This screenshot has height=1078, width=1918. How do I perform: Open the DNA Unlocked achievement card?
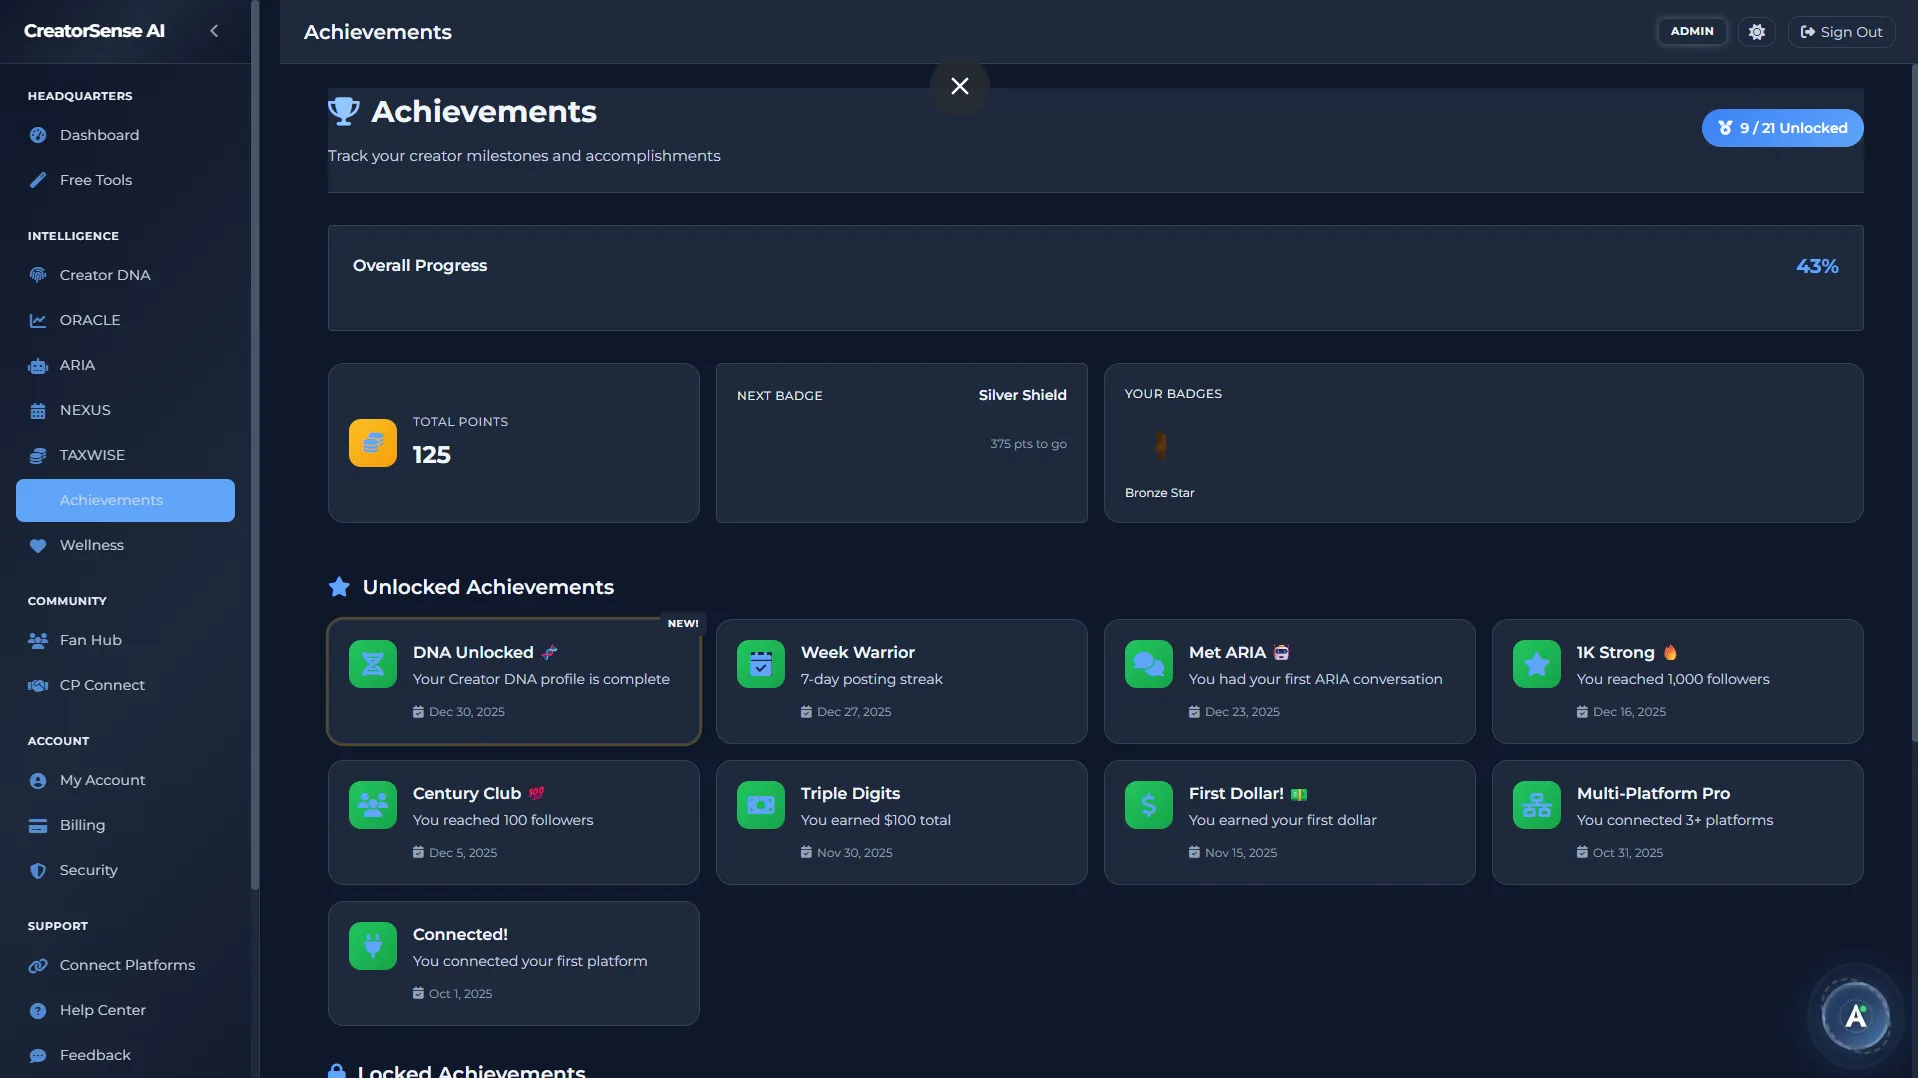tap(513, 681)
